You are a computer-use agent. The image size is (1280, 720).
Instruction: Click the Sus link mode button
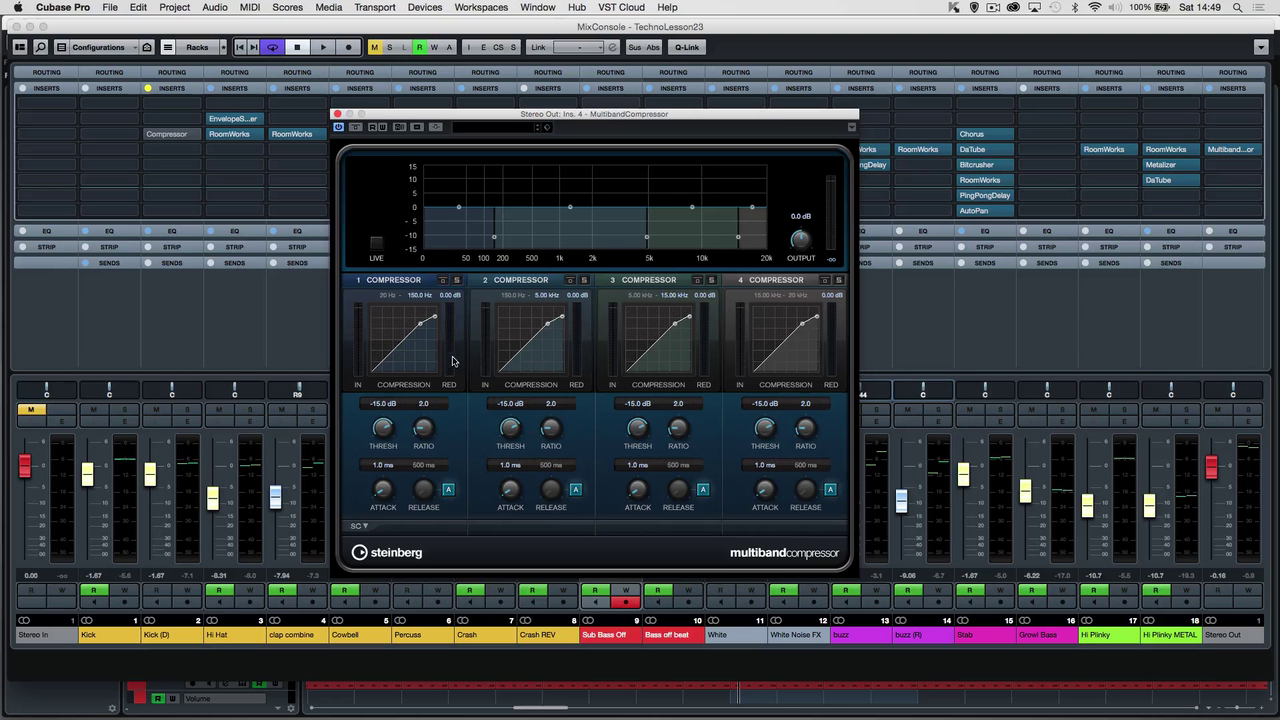point(635,47)
